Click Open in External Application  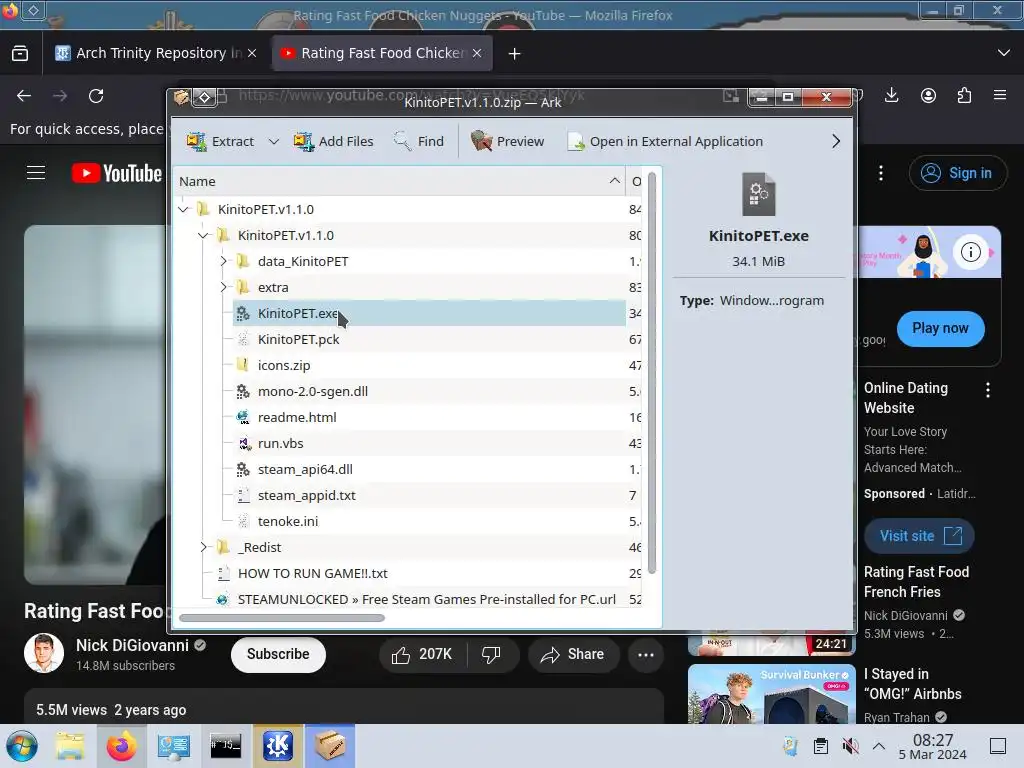point(665,142)
